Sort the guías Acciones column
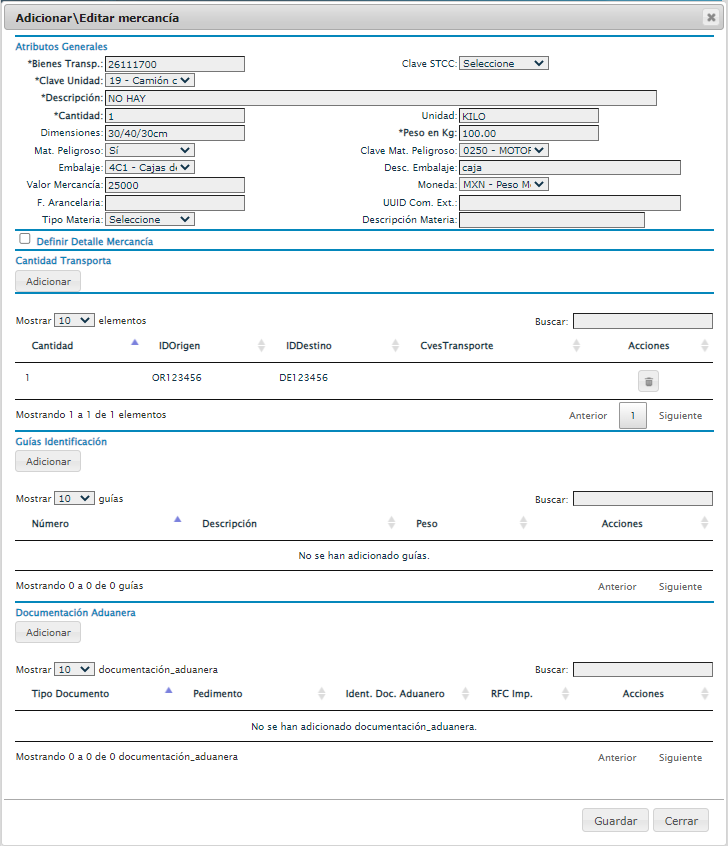This screenshot has height=846, width=728. pos(704,523)
